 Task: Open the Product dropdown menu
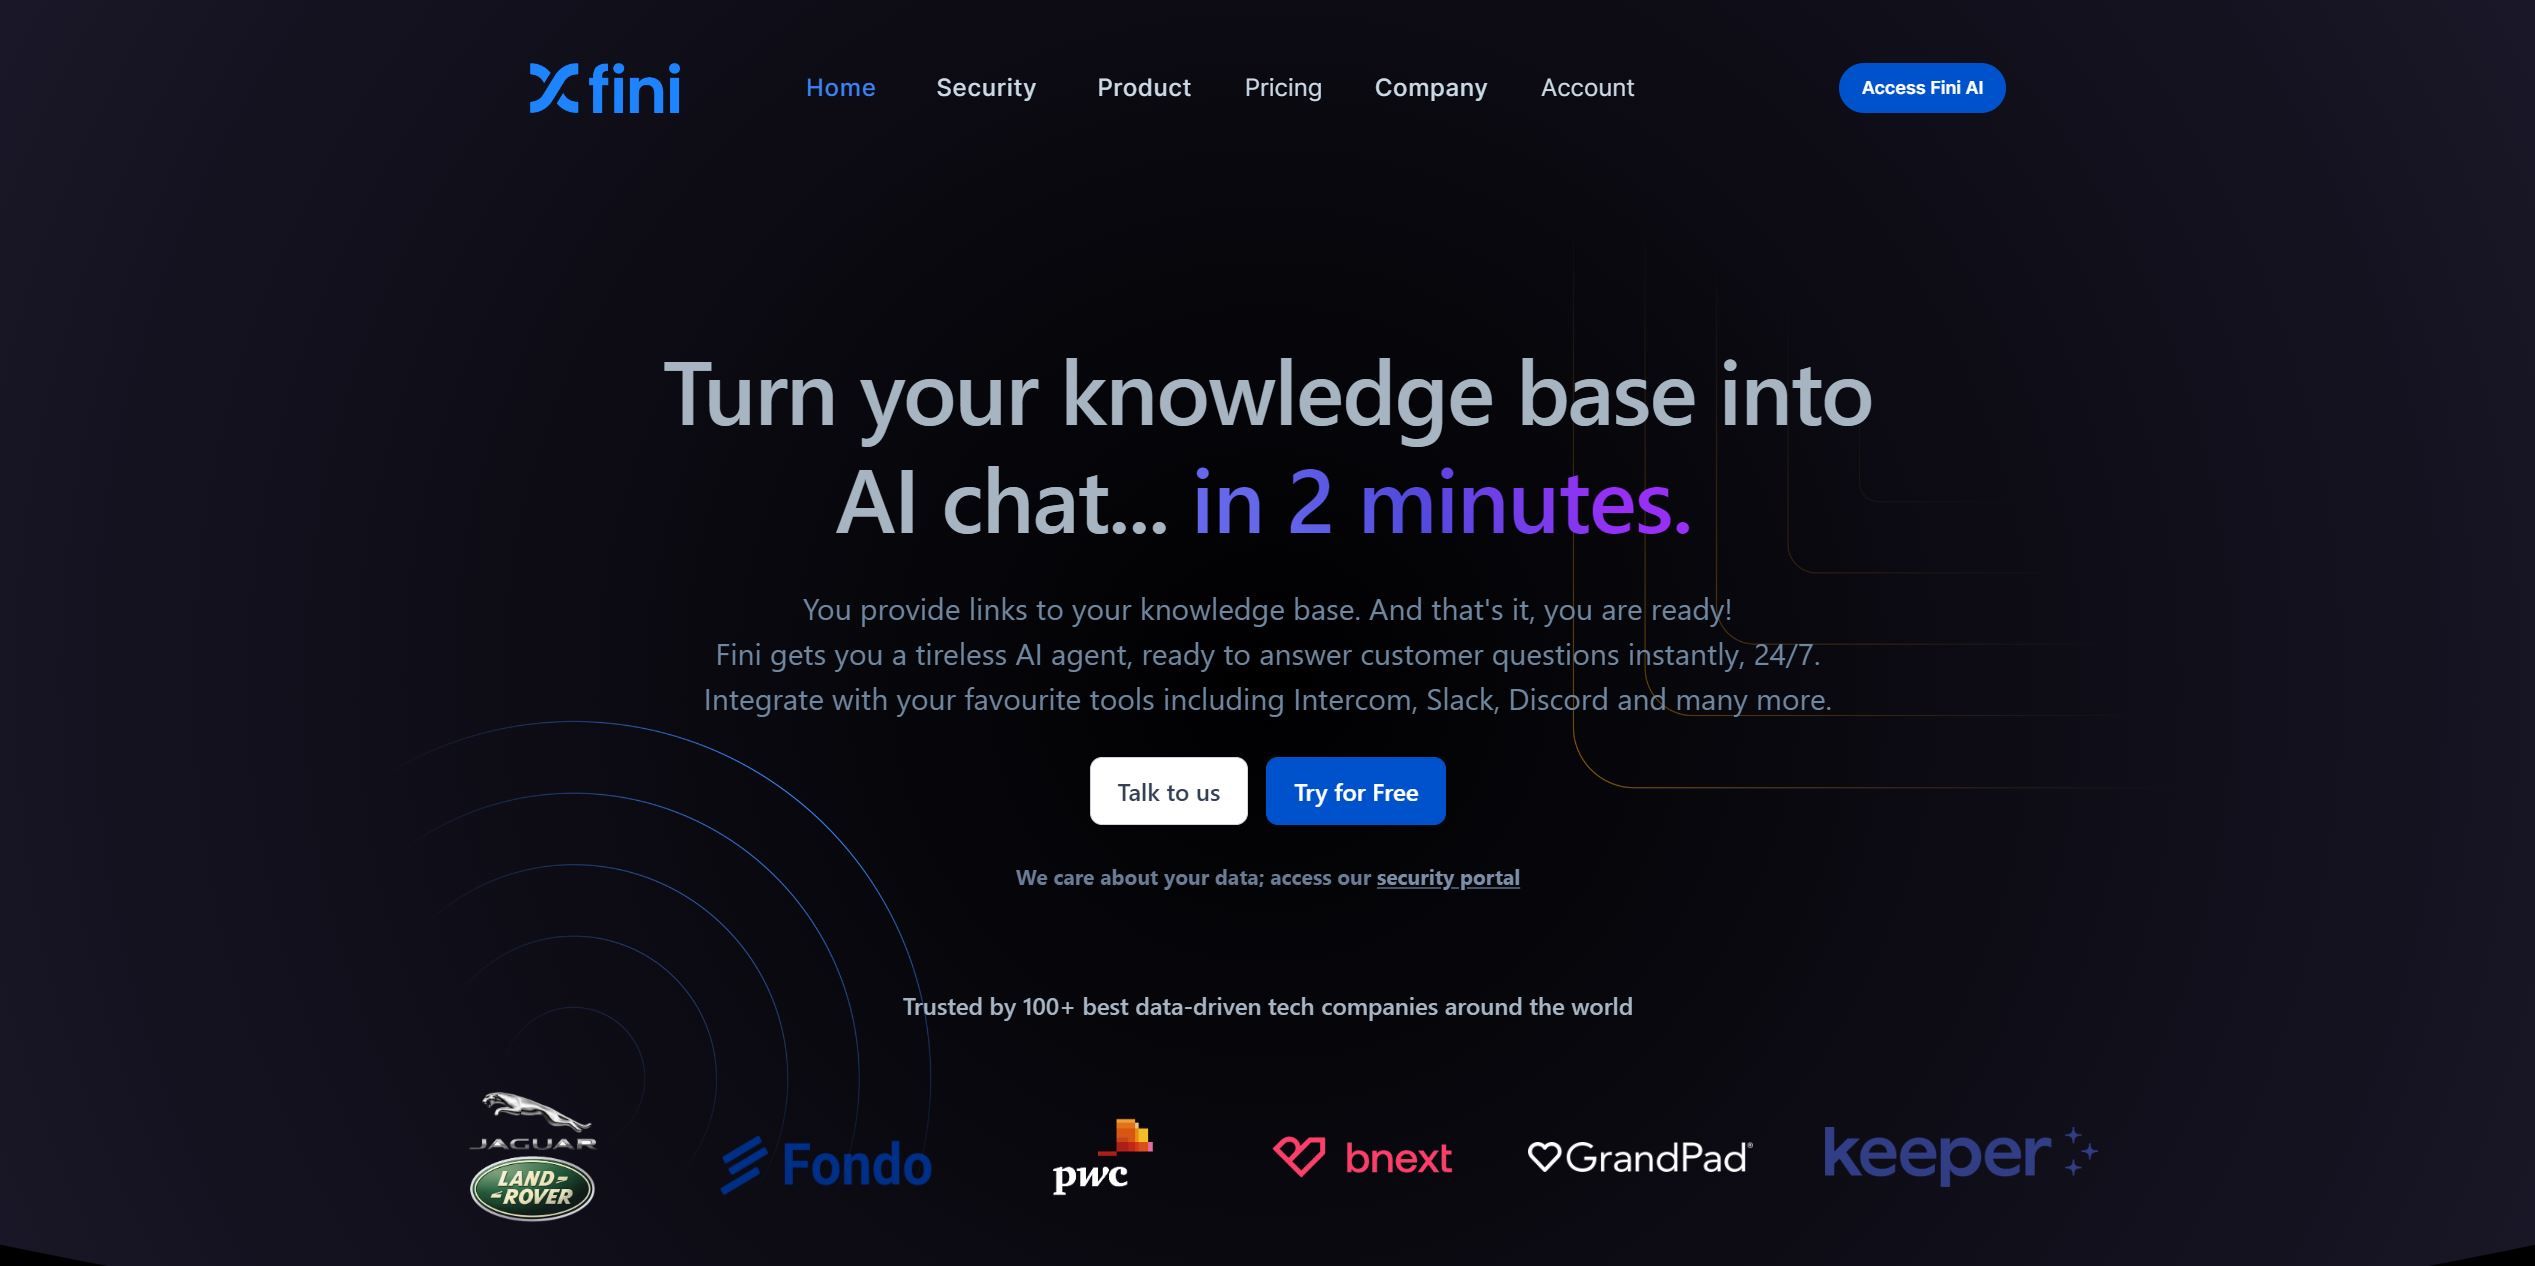tap(1143, 86)
